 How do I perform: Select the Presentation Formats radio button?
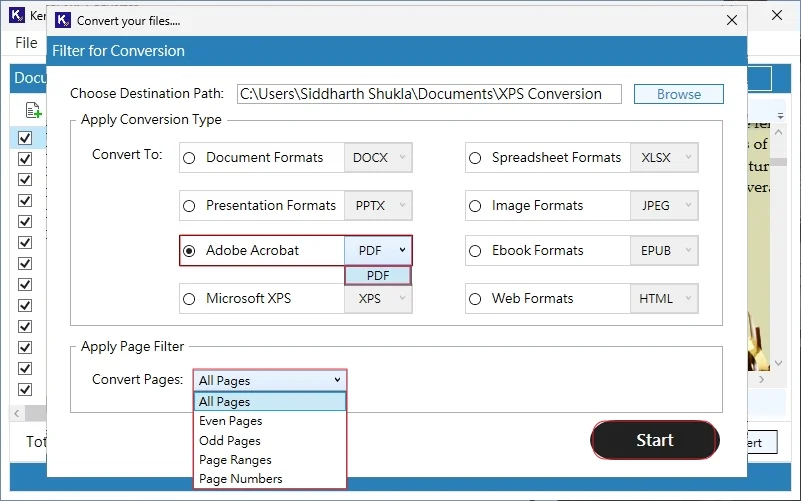tap(189, 206)
